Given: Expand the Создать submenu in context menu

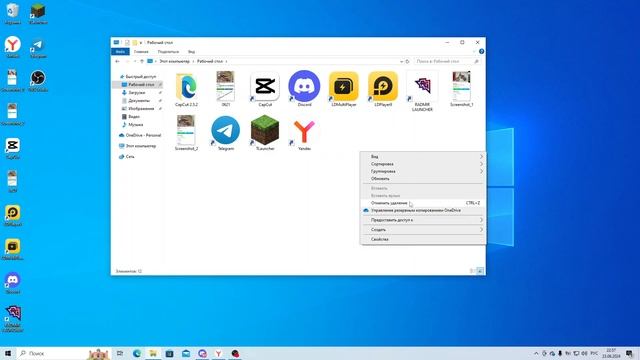Looking at the screenshot, I should 423,230.
